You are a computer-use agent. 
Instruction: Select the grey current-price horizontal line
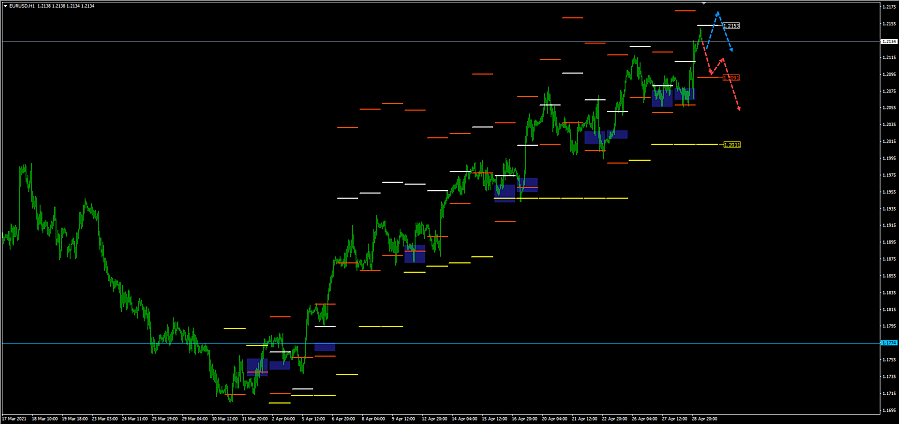(440, 41)
